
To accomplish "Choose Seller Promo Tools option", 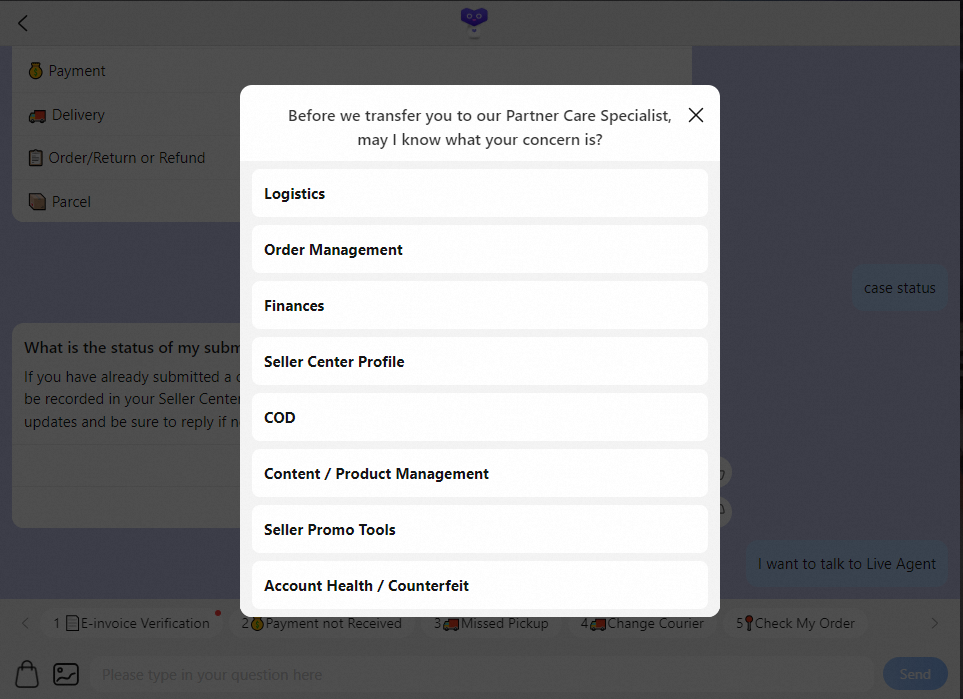I will 479,530.
